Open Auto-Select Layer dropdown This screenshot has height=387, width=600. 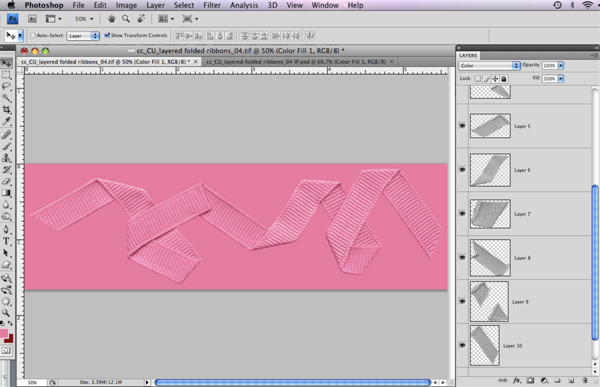(83, 36)
